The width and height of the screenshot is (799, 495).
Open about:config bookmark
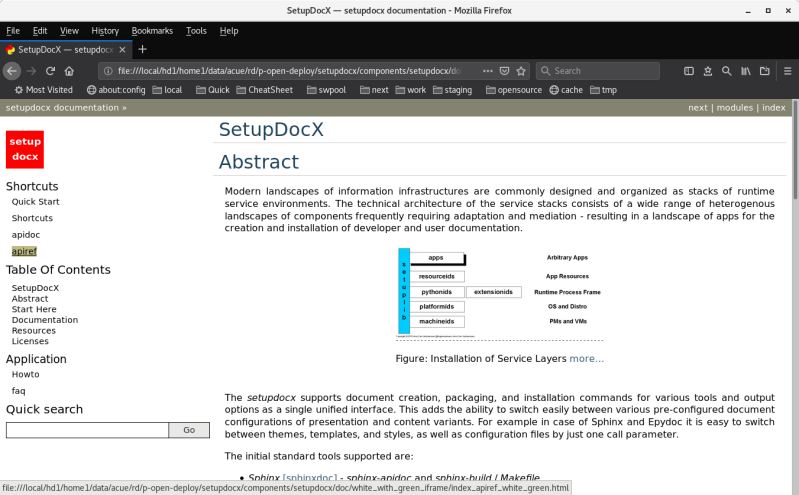click(x=116, y=90)
